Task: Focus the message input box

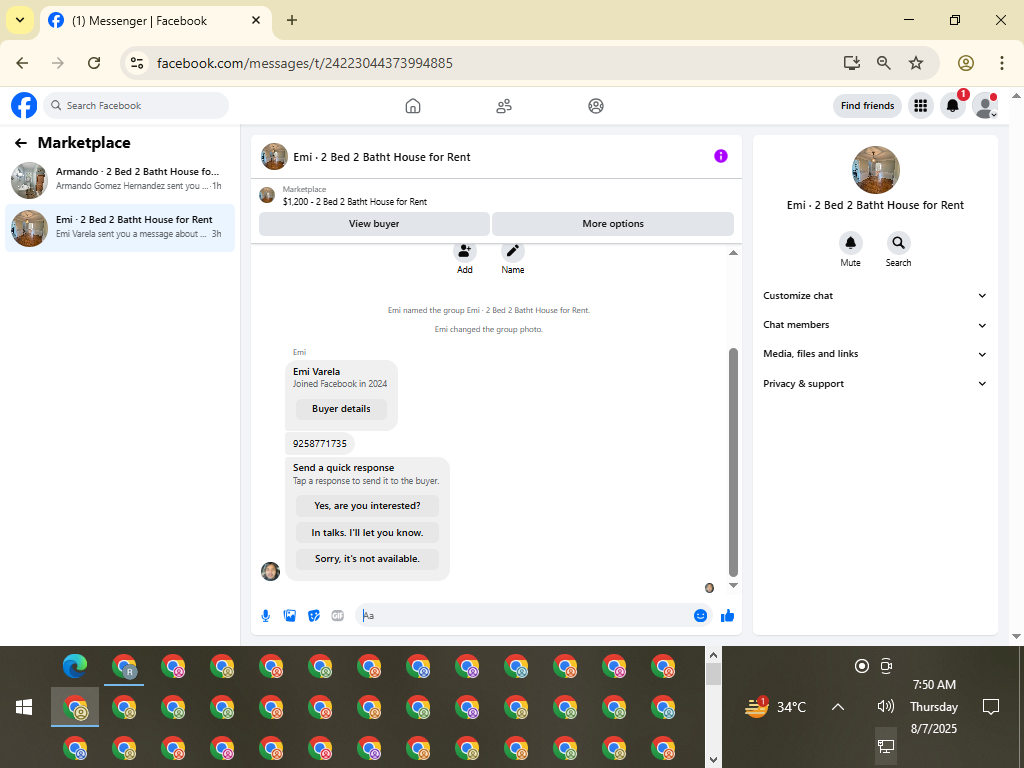Action: pos(526,615)
